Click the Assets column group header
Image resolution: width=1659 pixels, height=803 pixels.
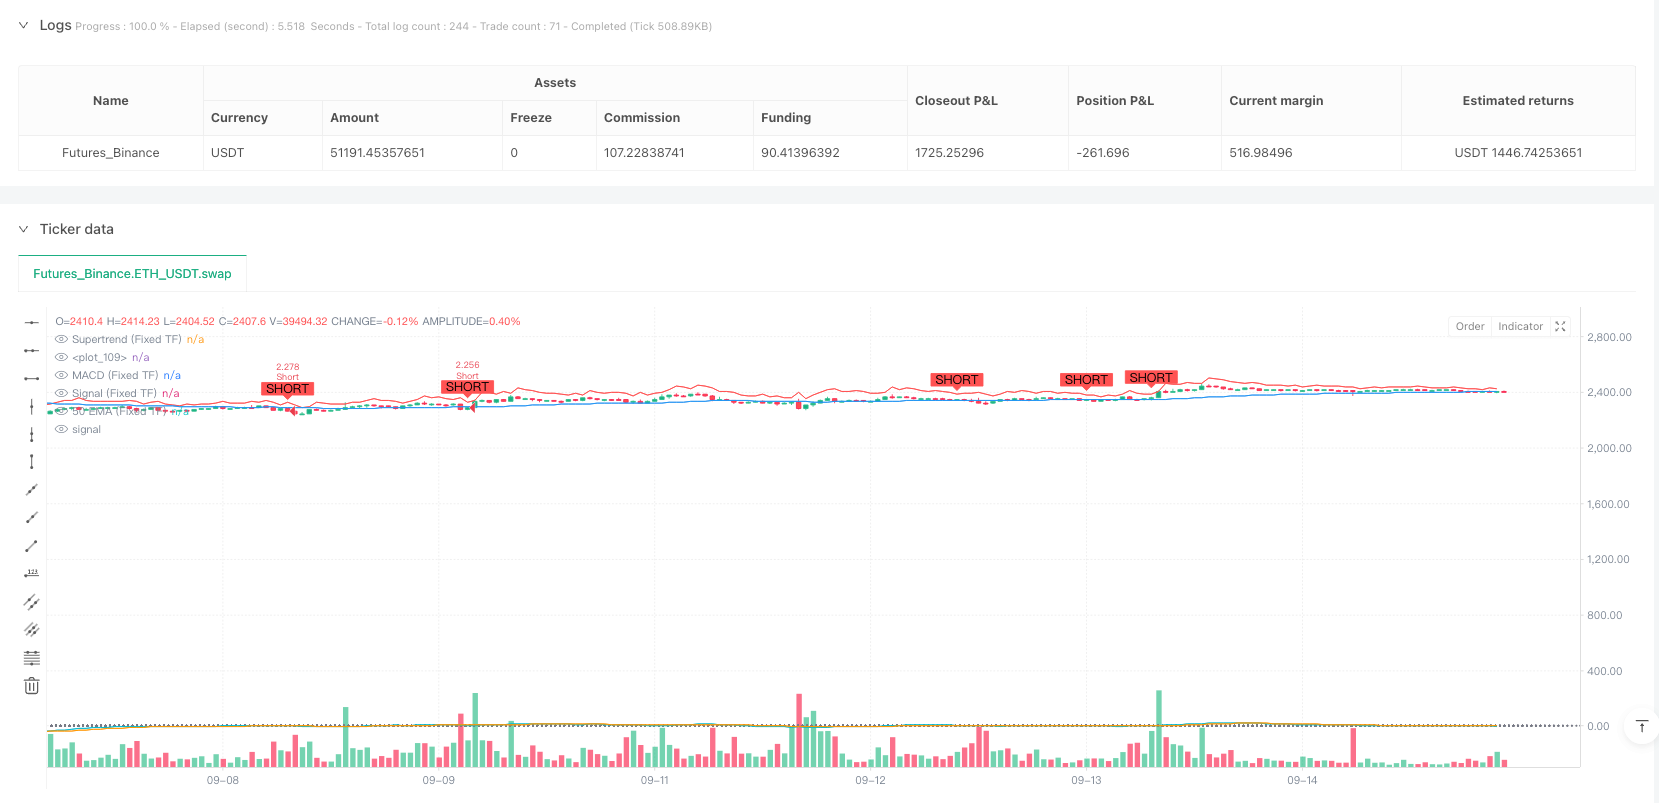coord(555,83)
